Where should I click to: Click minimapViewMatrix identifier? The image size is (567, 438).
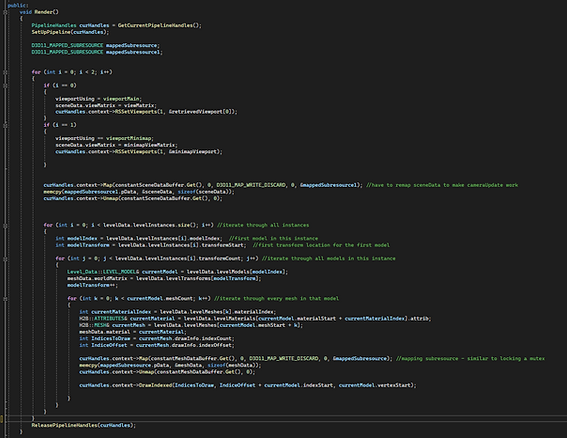149,145
